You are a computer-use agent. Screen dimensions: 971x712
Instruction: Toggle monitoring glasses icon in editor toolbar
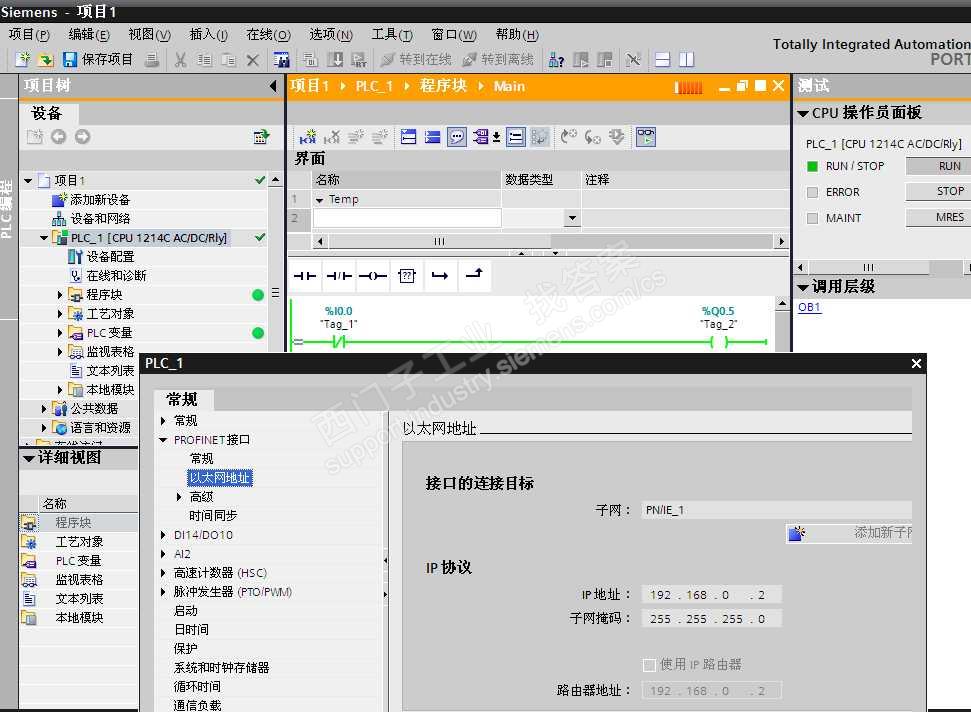point(646,136)
